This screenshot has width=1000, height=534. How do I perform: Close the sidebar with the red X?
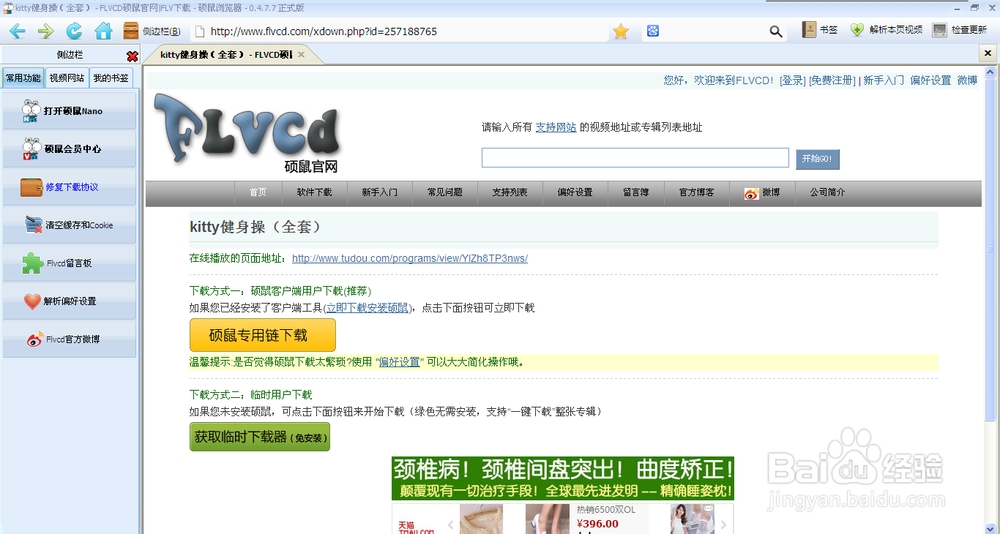[132, 56]
